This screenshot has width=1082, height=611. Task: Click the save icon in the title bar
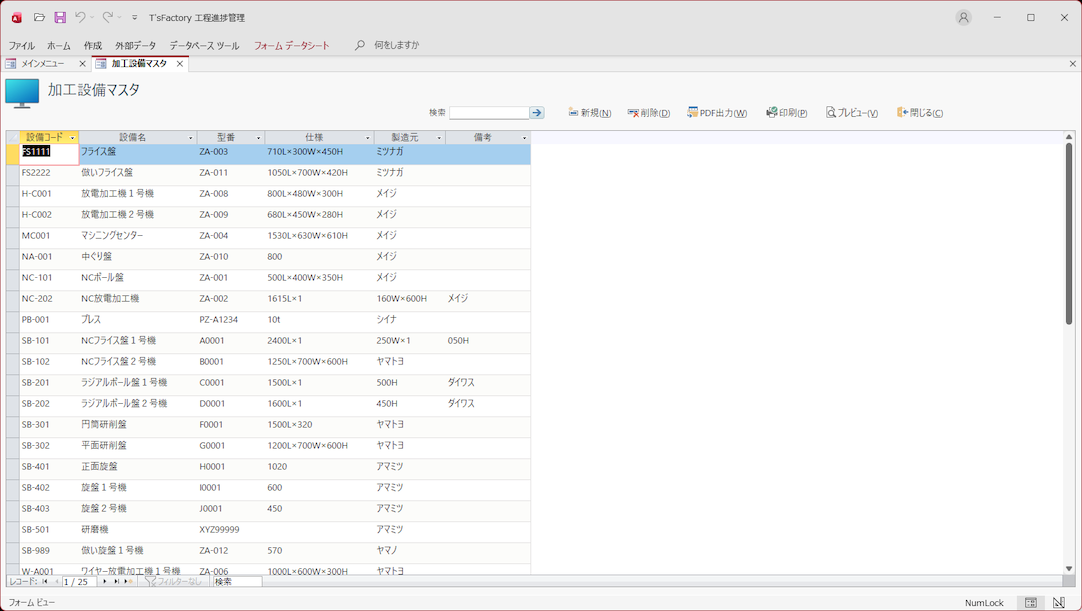60,17
